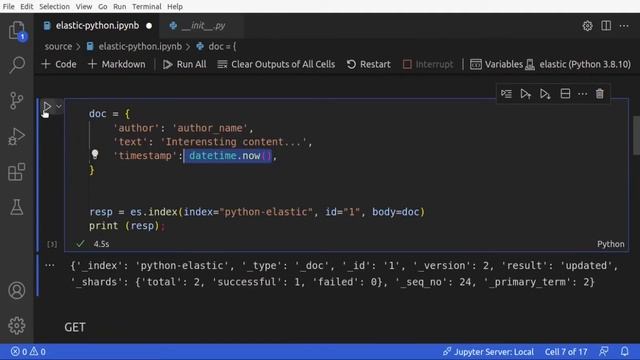Viewport: 640px width, 360px height.
Task: Clear Outputs of All Cells
Action: (x=276, y=64)
